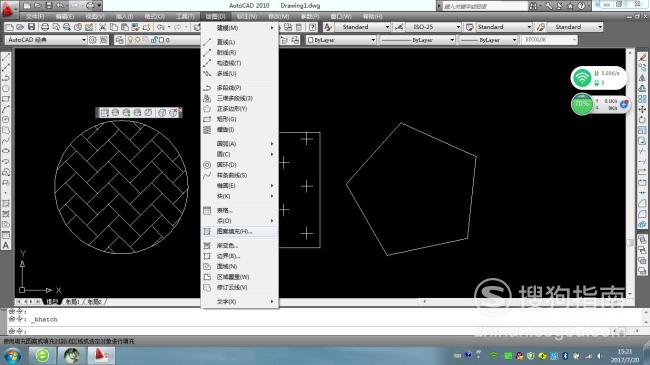Viewport: 650px width, 365px height.
Task: Click the Help question-mark toolbar icon
Action: (x=313, y=27)
